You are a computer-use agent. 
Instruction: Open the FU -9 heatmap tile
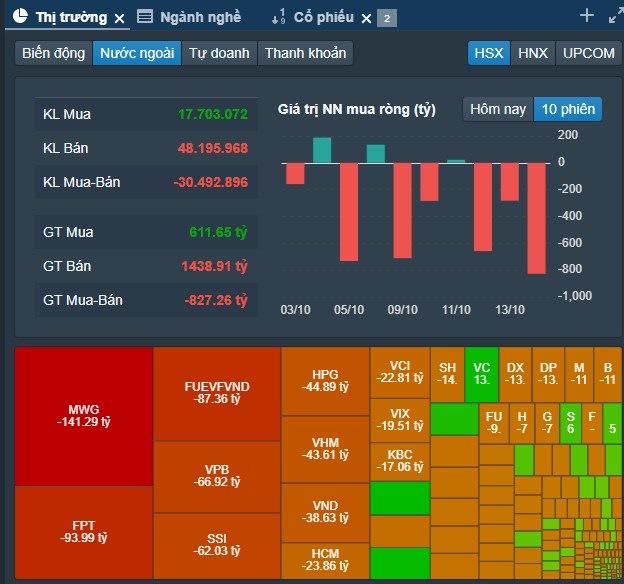(x=493, y=423)
